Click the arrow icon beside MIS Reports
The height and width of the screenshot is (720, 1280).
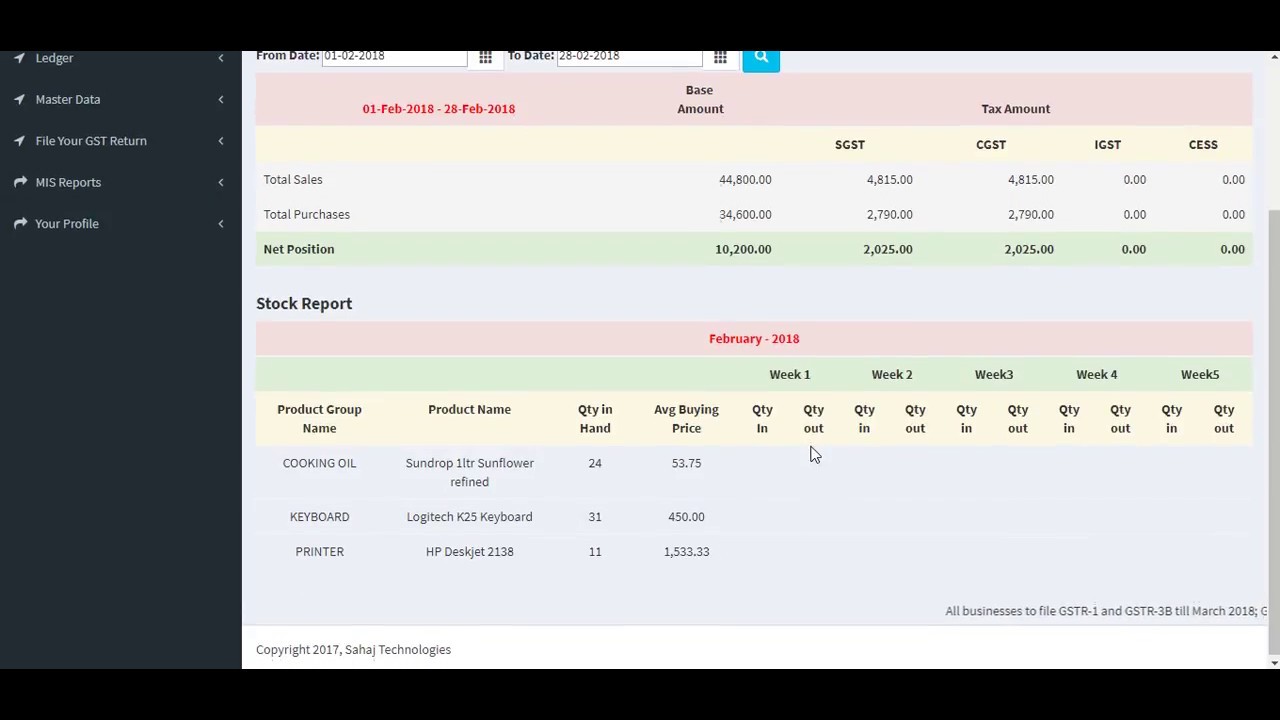coord(19,182)
